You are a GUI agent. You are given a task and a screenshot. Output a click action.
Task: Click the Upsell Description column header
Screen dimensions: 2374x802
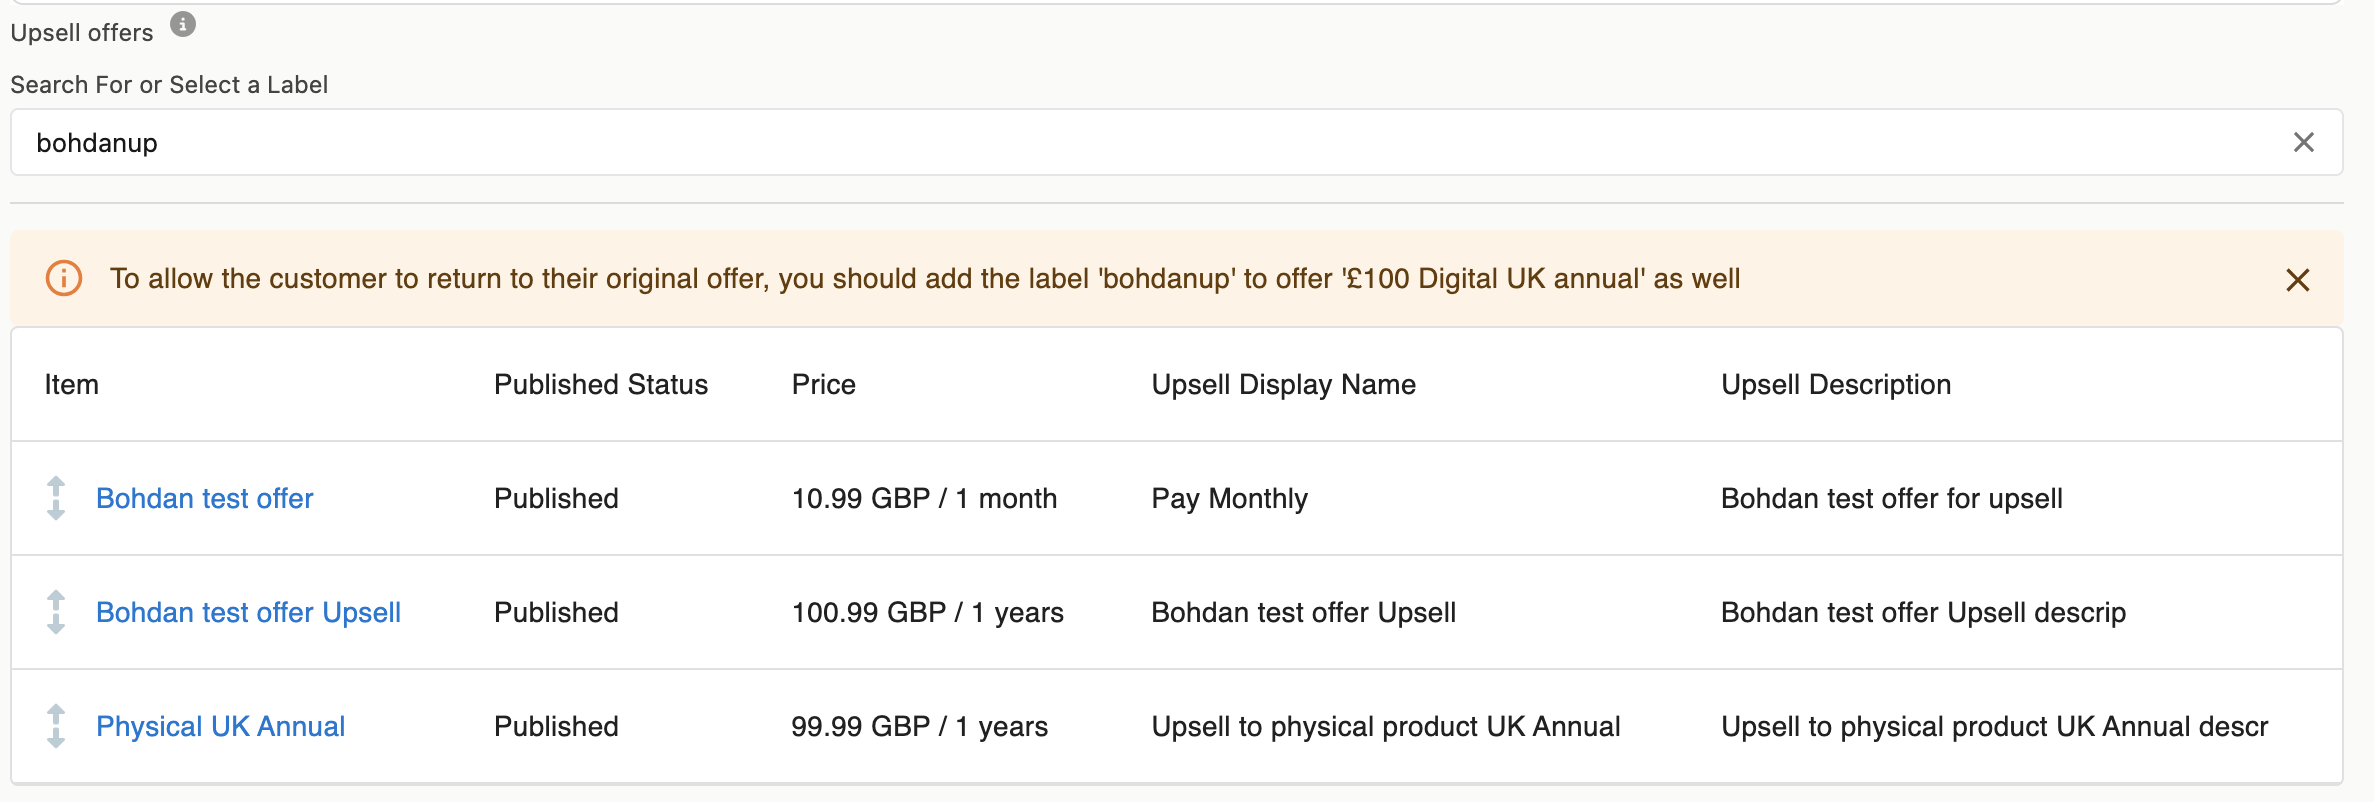[x=1835, y=385]
